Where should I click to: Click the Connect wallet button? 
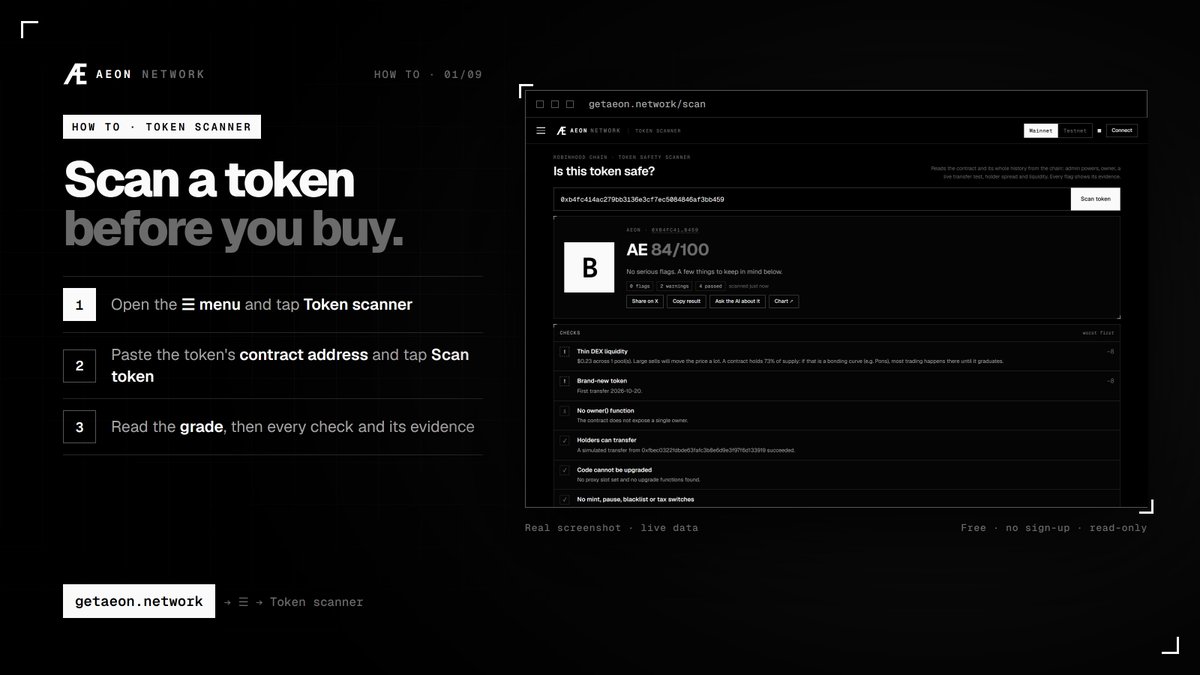click(x=1121, y=130)
